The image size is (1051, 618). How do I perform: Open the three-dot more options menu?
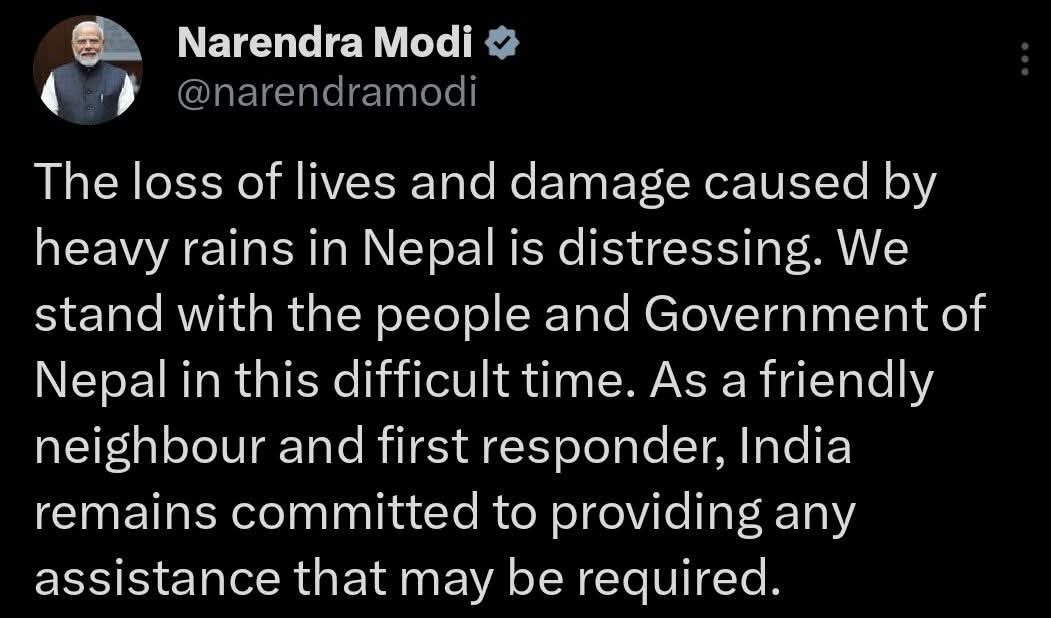click(1024, 63)
